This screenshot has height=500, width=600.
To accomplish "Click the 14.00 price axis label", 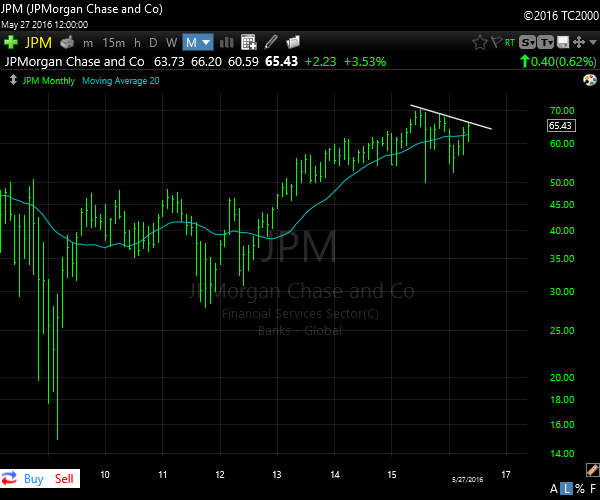I will pyautogui.click(x=562, y=454).
